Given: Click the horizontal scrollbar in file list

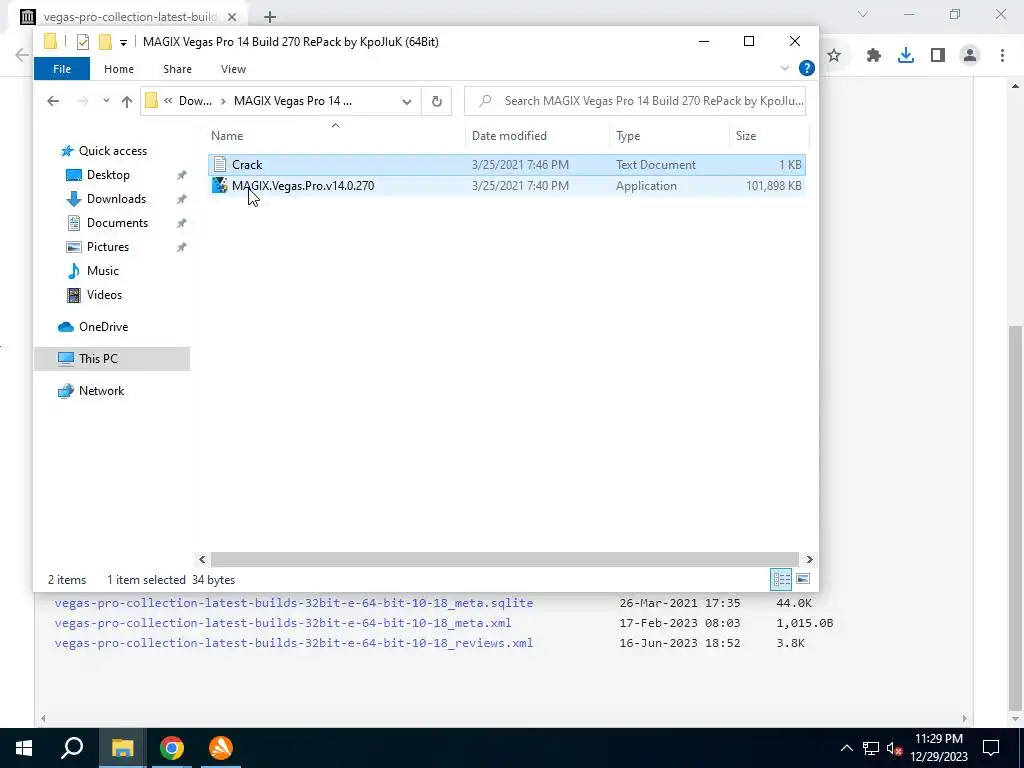Looking at the screenshot, I should click(505, 560).
